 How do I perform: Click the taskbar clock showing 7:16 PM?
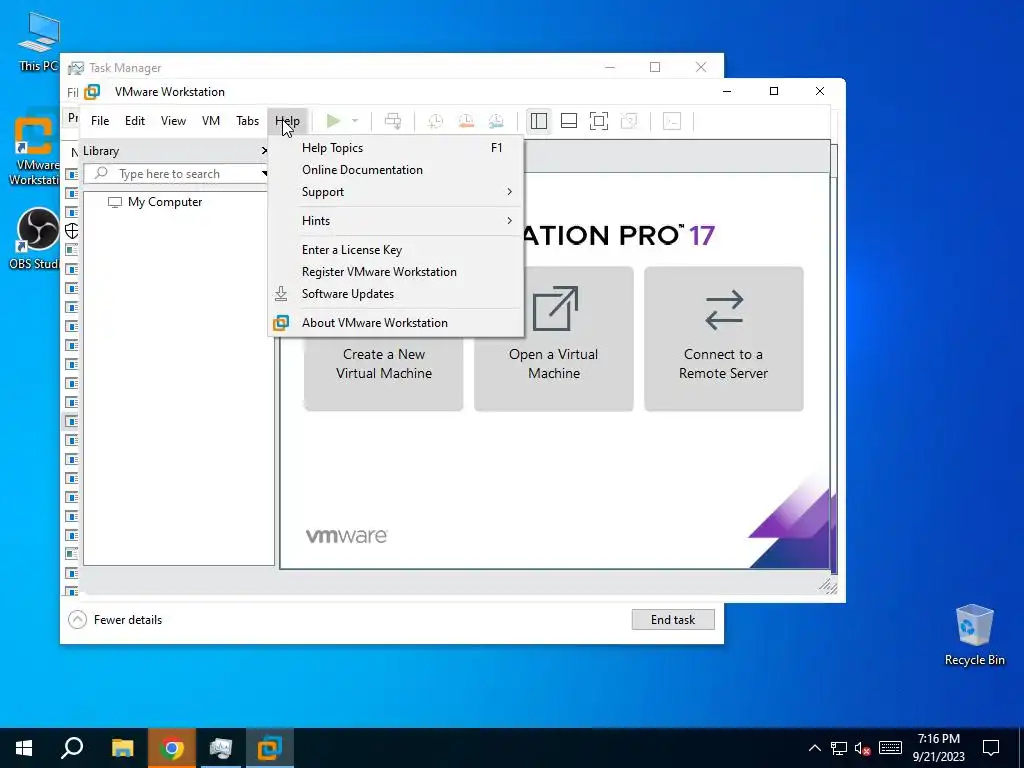coord(938,748)
